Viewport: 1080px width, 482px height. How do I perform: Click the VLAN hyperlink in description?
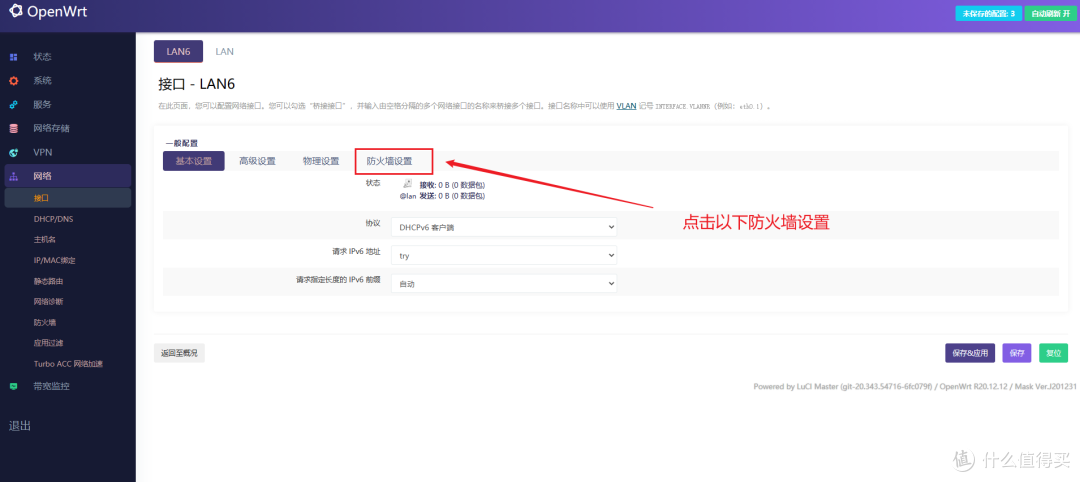626,106
